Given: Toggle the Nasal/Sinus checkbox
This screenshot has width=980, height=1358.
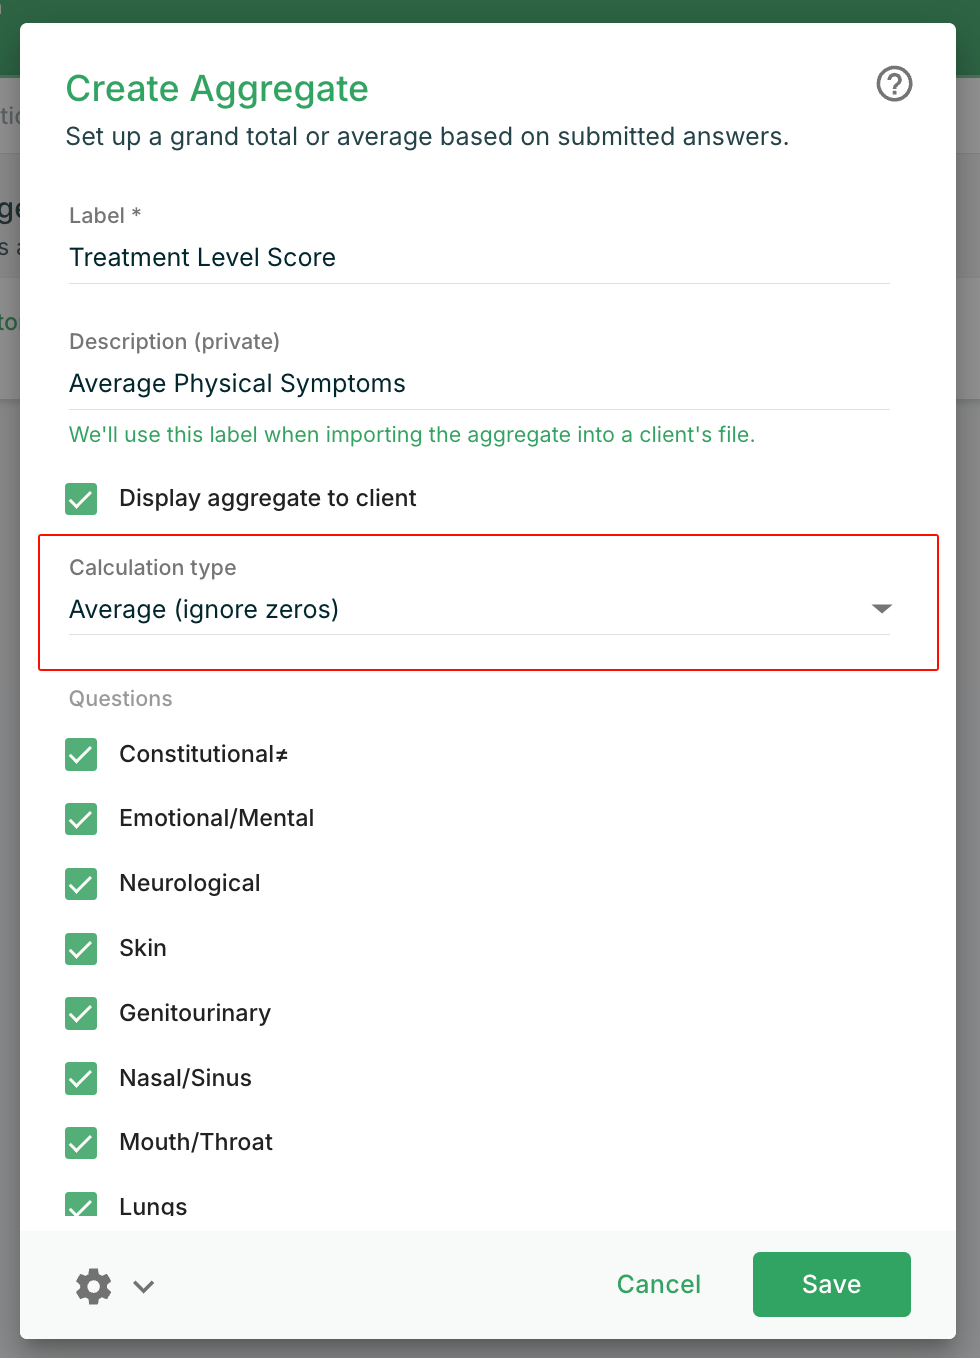Looking at the screenshot, I should pyautogui.click(x=81, y=1078).
